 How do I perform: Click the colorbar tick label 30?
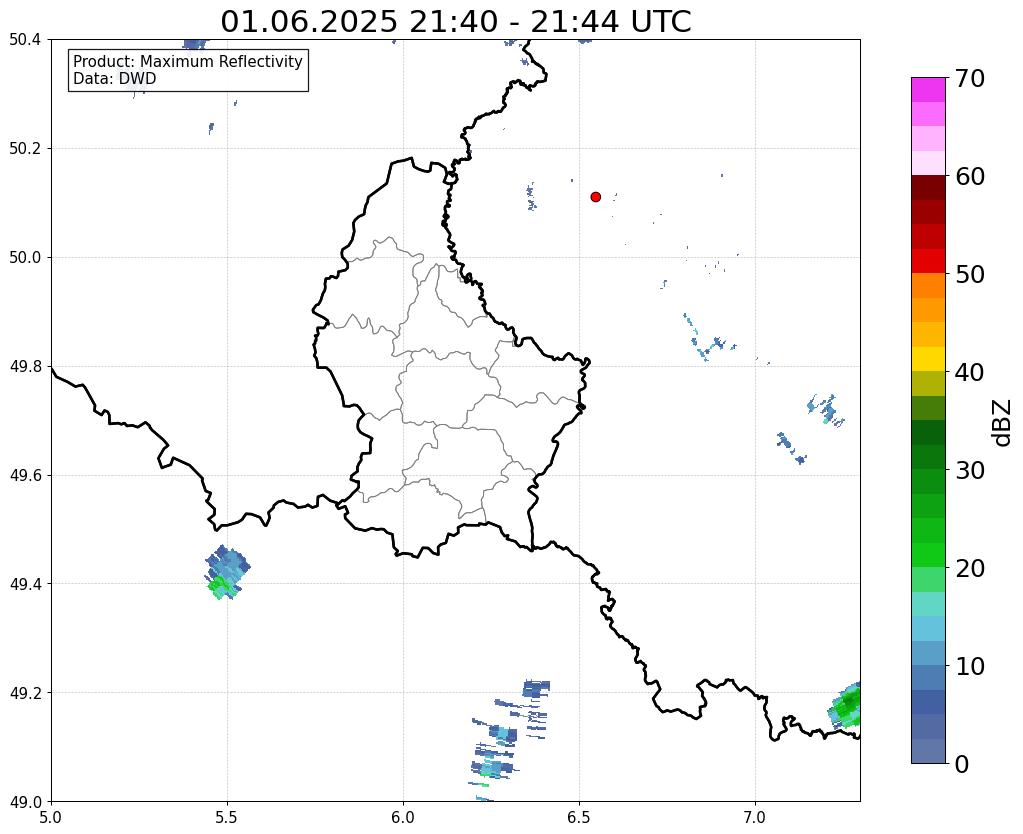970,470
